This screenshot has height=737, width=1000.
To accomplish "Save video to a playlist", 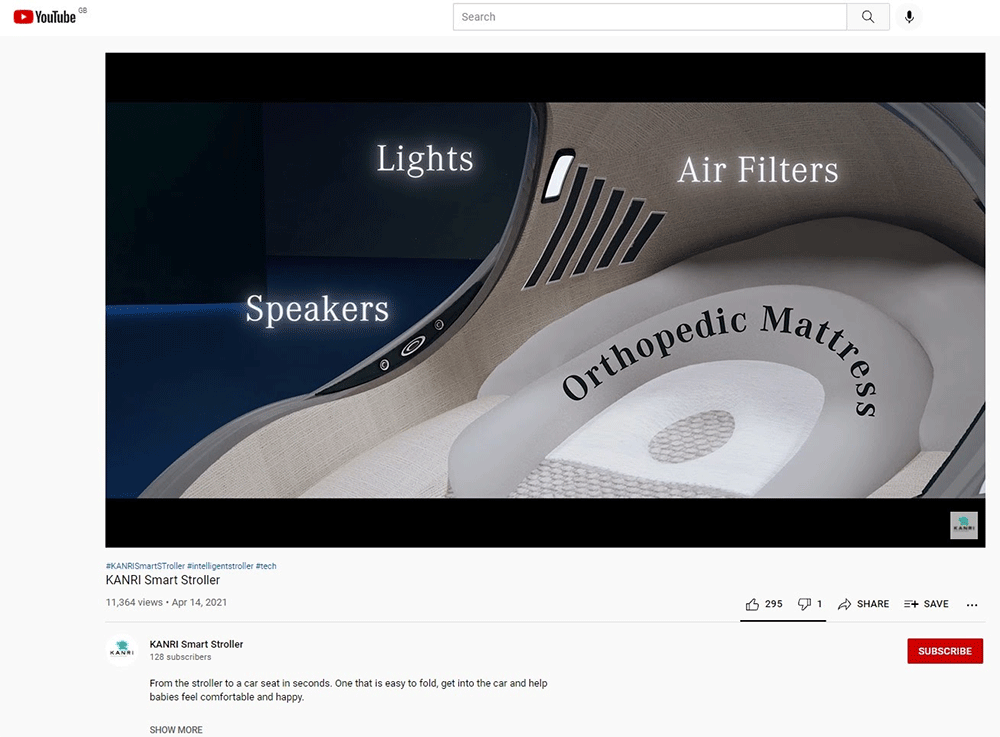I will pos(926,604).
